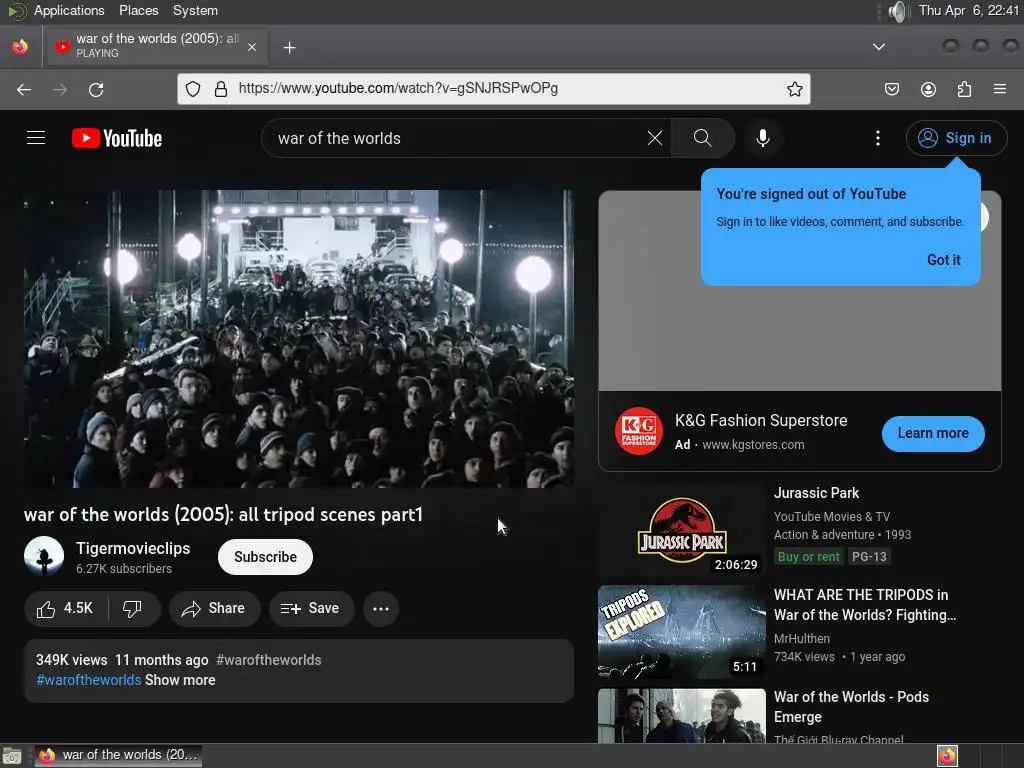Open Tigermovieclips channel avatar
1024x768 pixels.
(x=44, y=556)
